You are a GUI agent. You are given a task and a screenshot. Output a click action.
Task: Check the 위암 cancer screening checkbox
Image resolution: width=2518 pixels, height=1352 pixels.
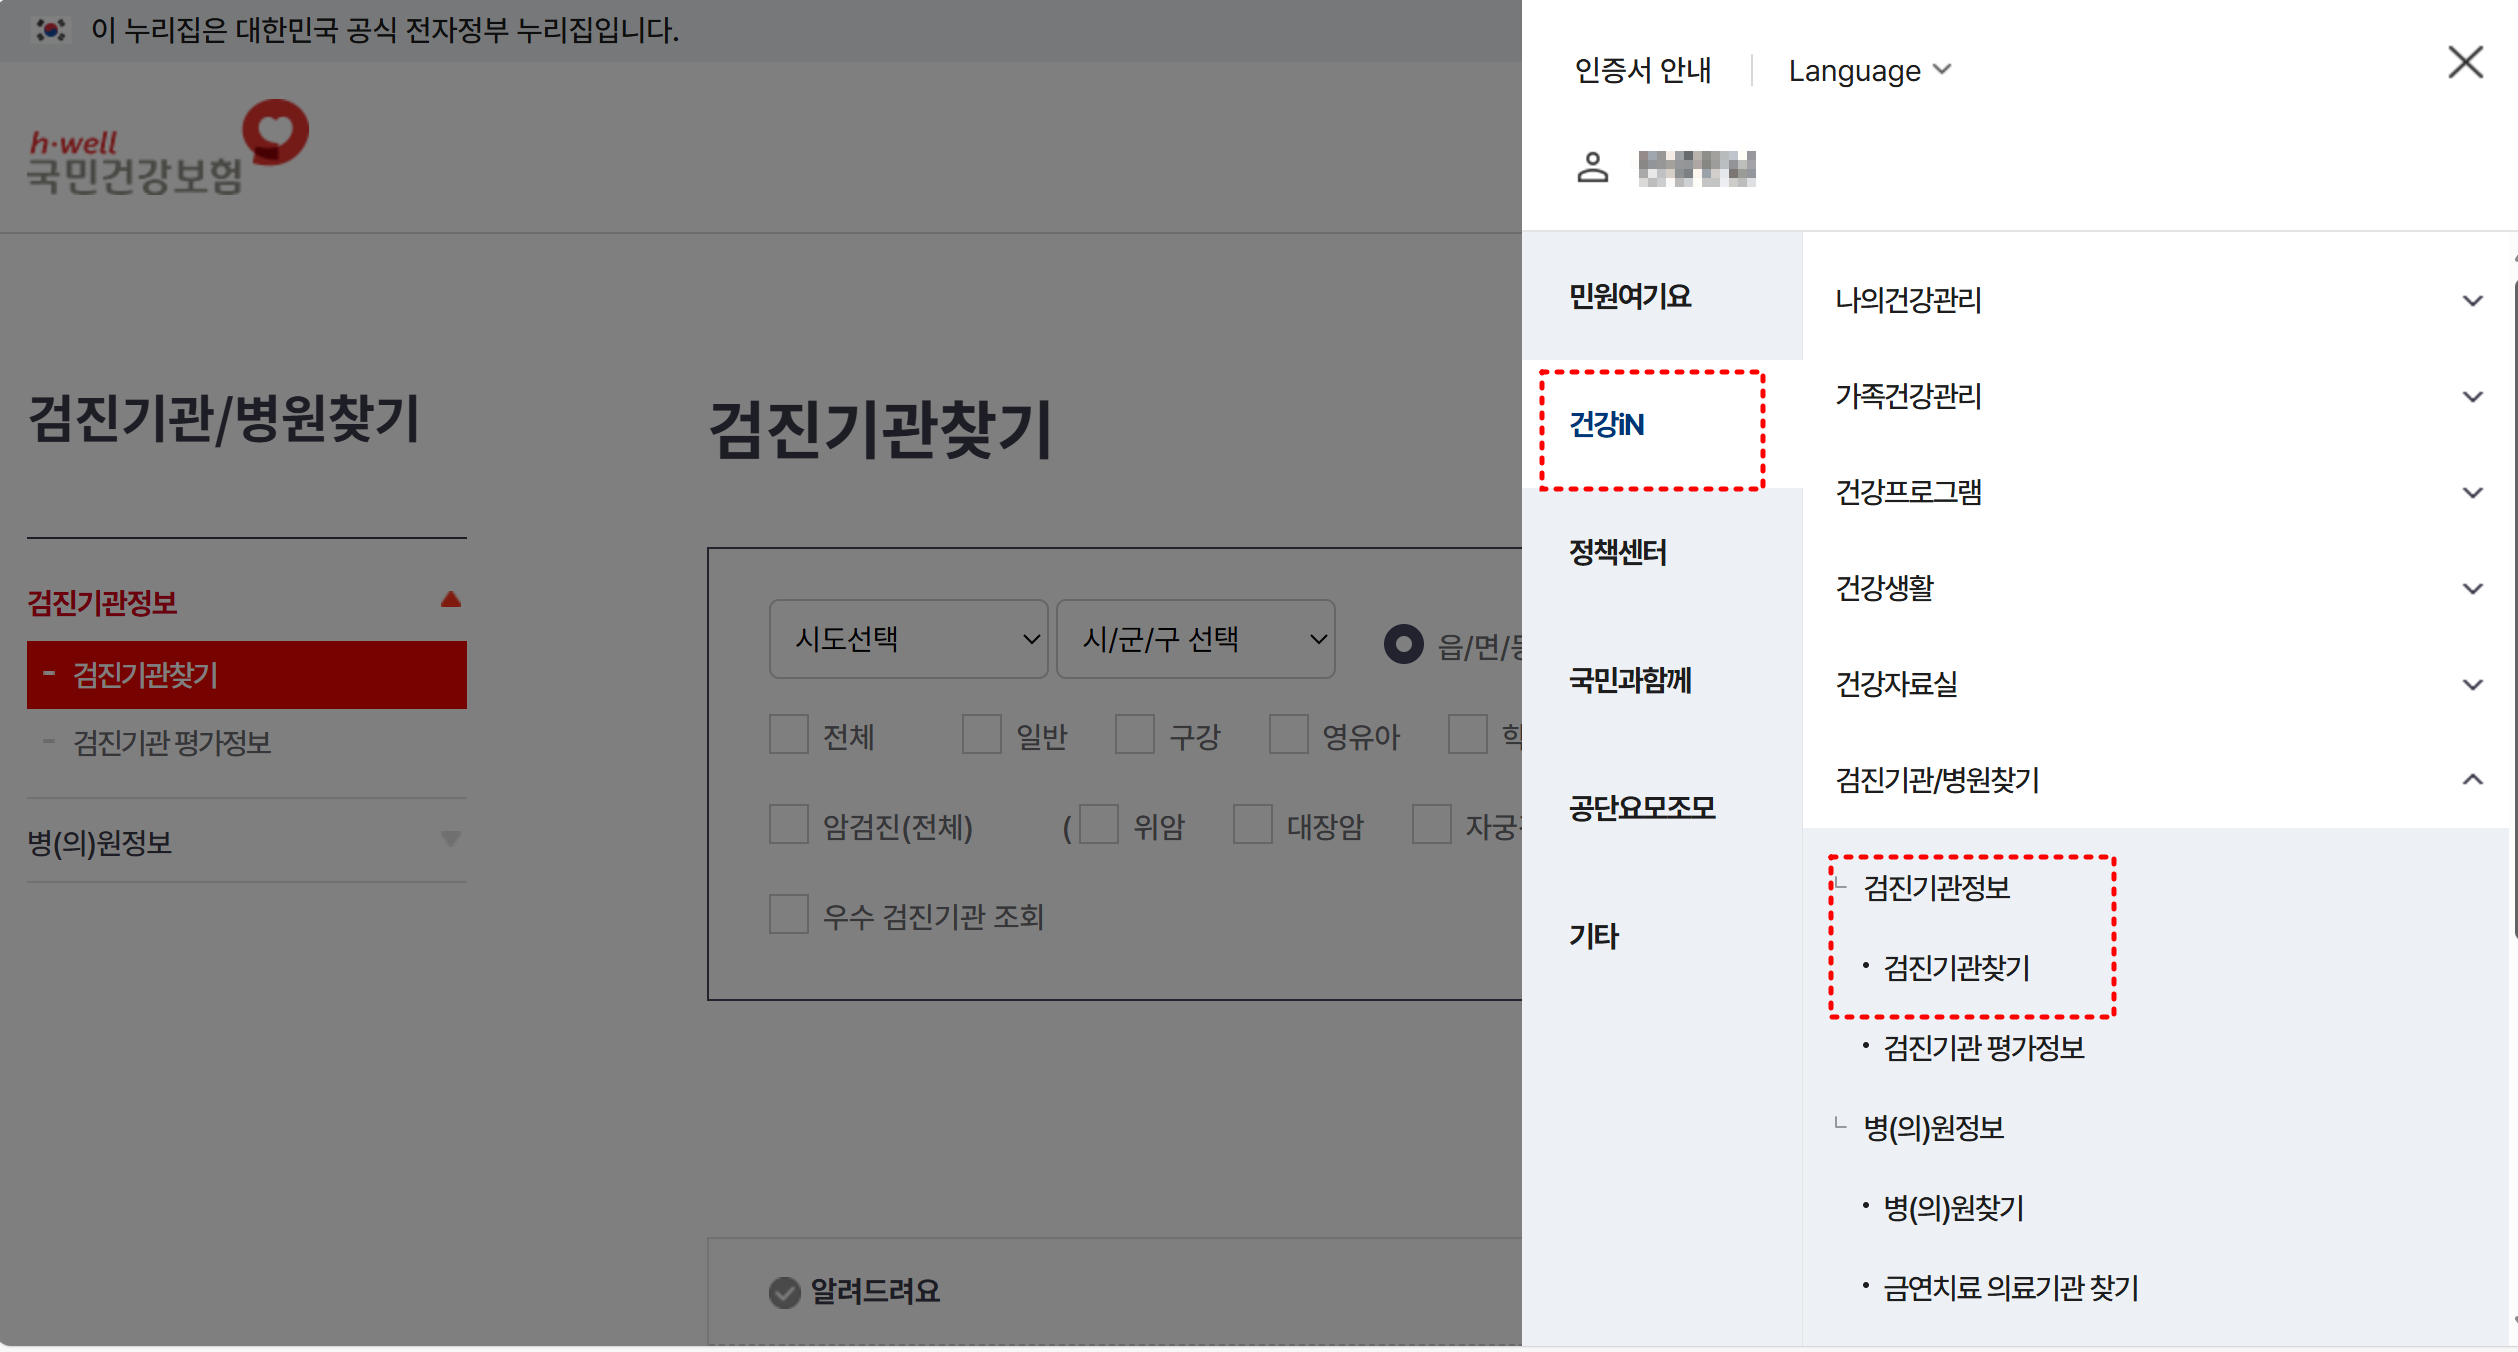tap(1098, 825)
